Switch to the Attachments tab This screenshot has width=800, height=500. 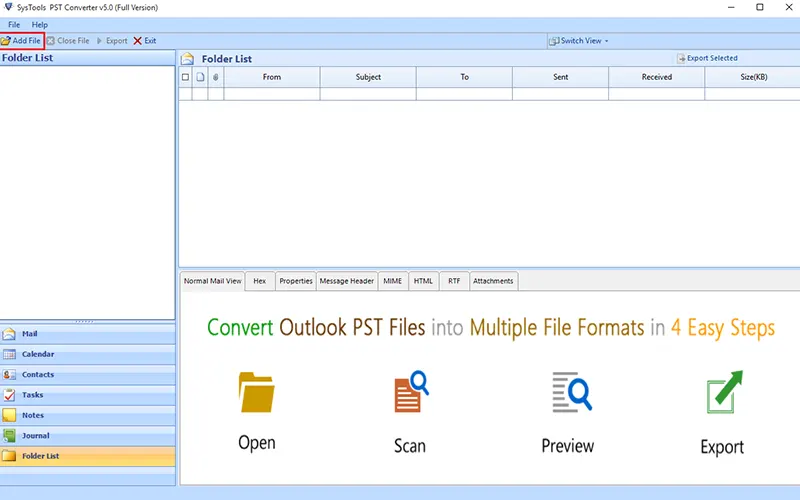493,281
